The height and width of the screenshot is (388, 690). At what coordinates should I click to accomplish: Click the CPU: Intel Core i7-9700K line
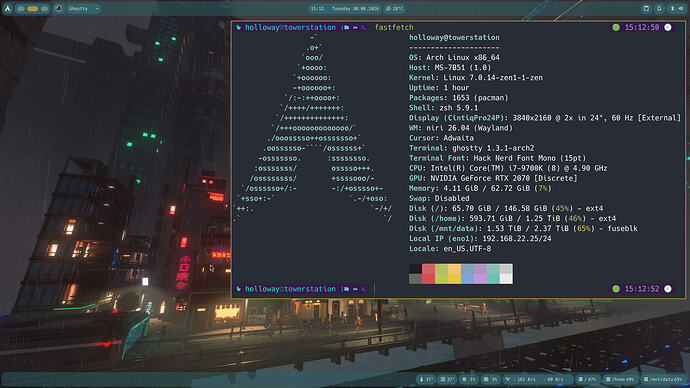[x=508, y=168]
